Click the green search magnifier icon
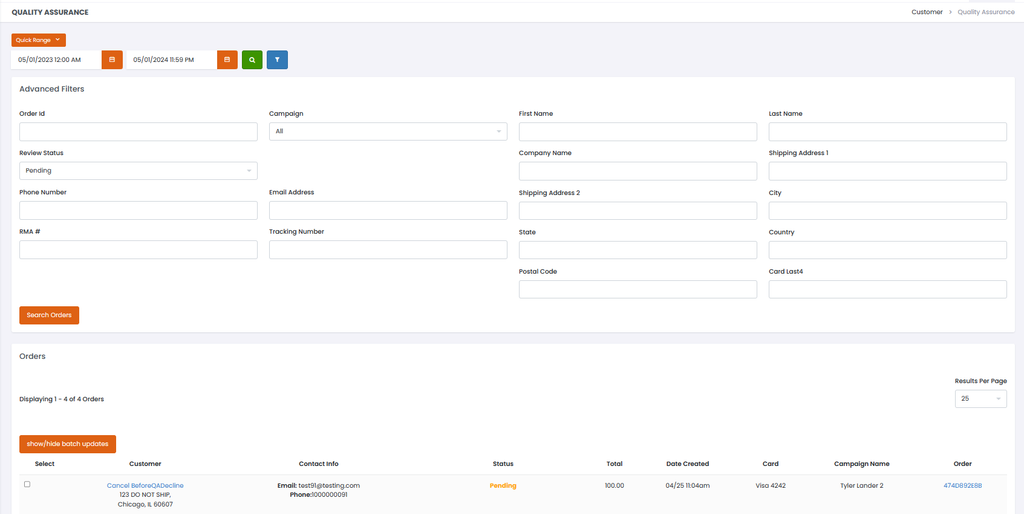Viewport: 1024px width, 514px height. 252,60
